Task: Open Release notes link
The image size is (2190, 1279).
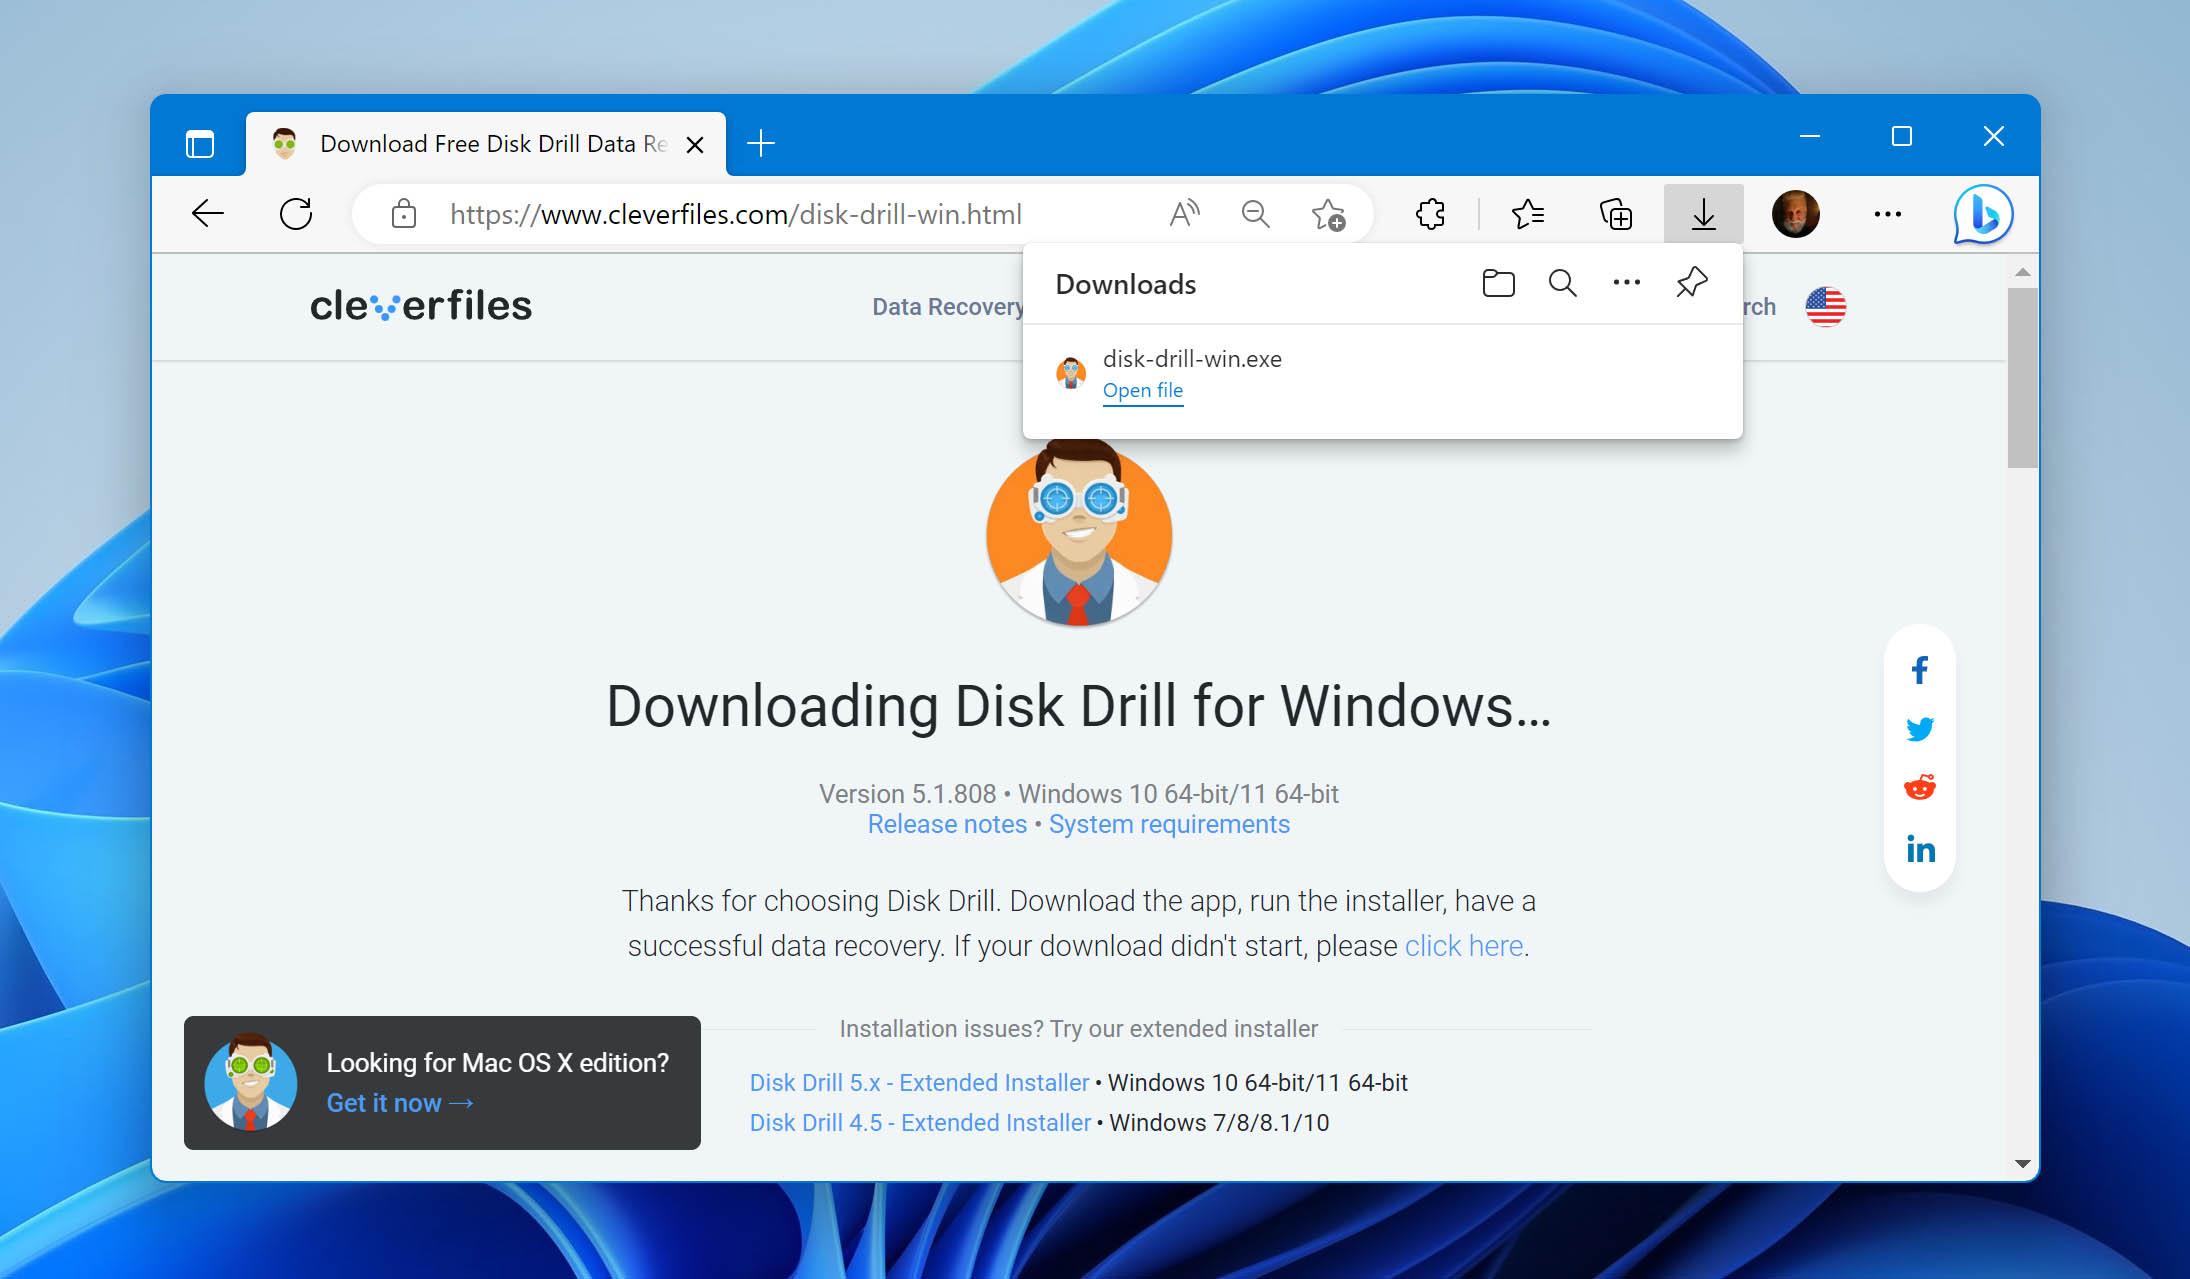Action: pyautogui.click(x=947, y=824)
